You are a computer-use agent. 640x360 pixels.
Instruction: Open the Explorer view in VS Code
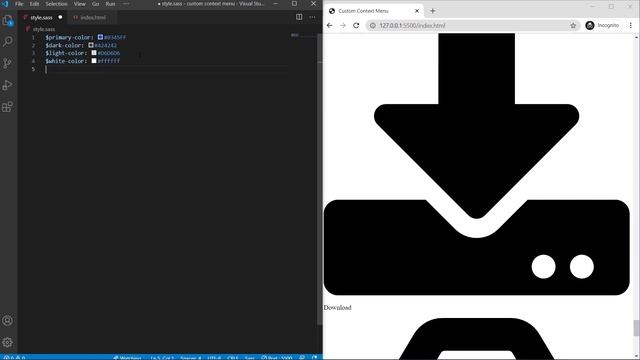click(8, 20)
